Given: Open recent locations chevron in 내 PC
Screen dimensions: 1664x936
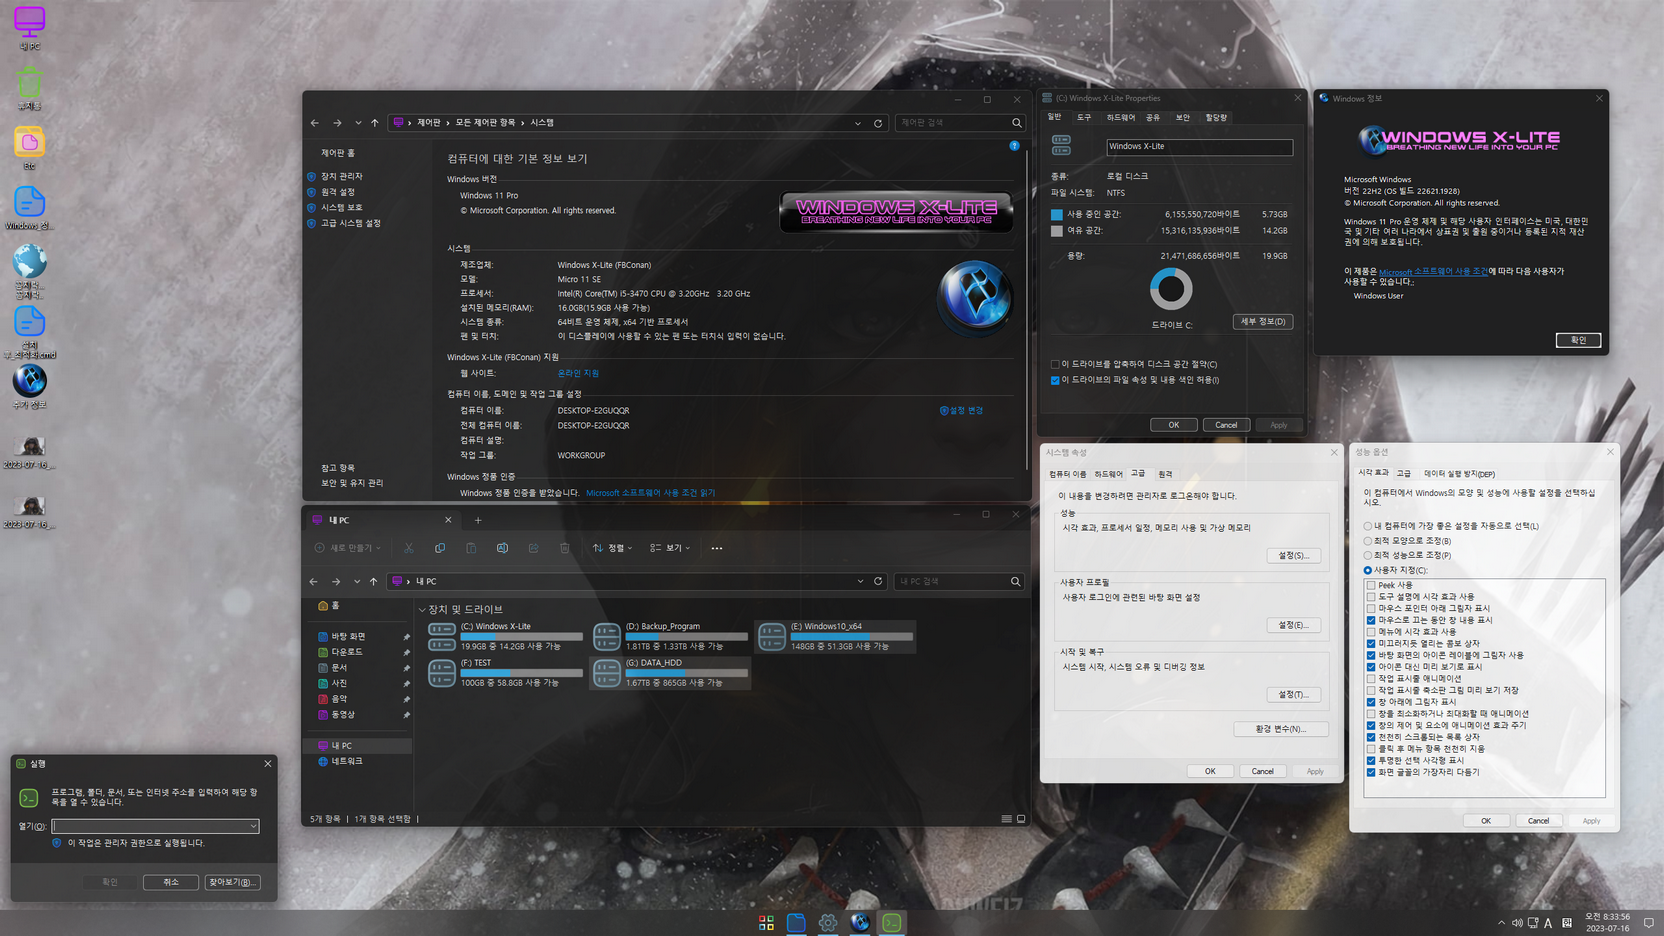Looking at the screenshot, I should point(357,581).
